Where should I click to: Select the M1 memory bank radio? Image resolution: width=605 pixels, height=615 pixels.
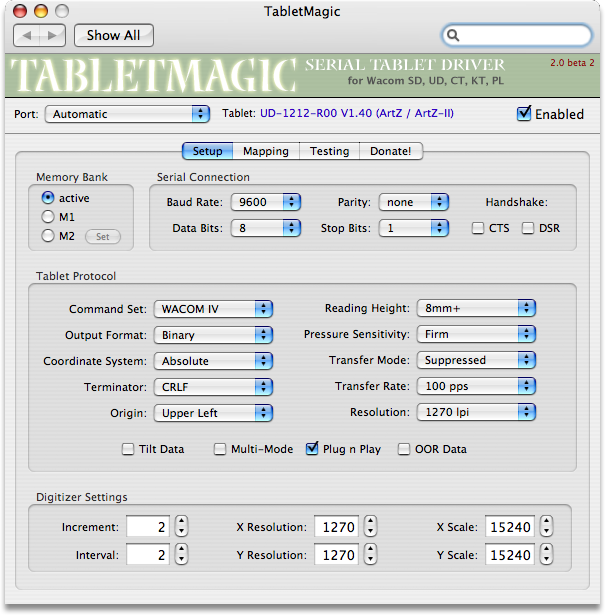[x=48, y=217]
